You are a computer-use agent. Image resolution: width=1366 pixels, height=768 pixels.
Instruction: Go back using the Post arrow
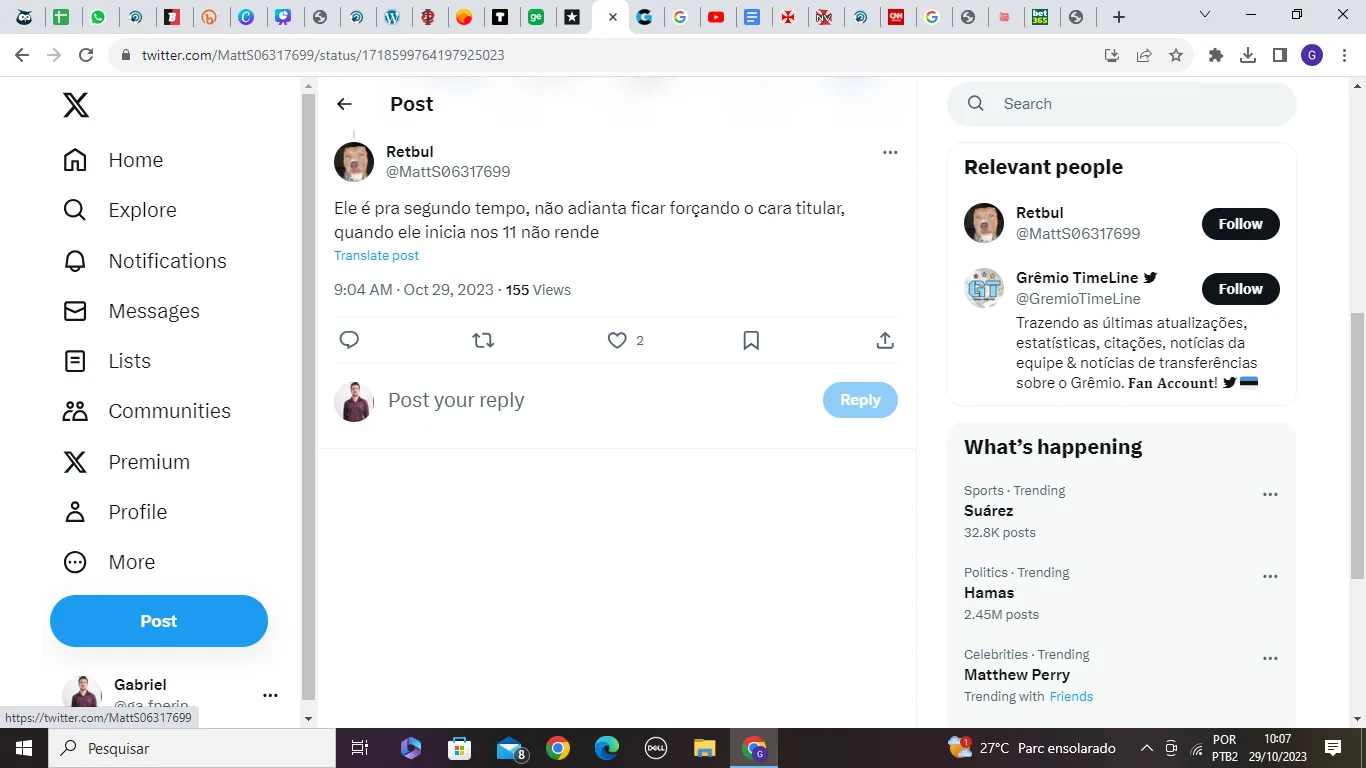pyautogui.click(x=344, y=104)
